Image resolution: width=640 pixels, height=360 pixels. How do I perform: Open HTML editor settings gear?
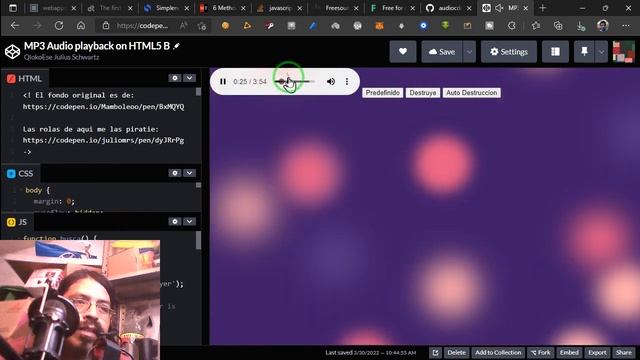175,78
